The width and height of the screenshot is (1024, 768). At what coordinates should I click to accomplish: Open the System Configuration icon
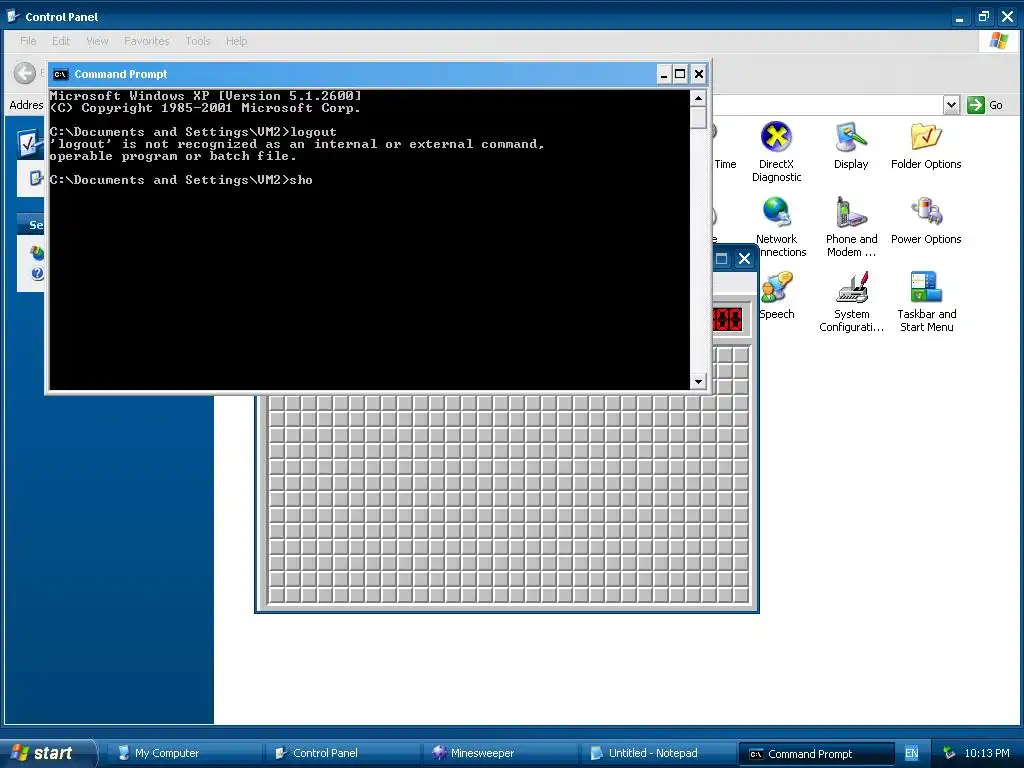(851, 302)
